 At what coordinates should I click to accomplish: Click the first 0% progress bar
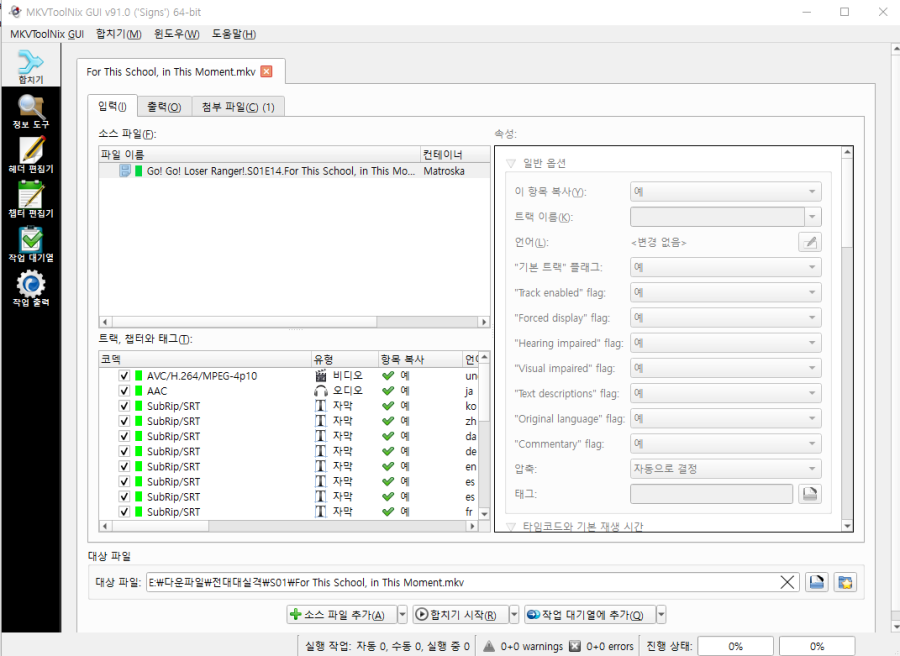(735, 646)
